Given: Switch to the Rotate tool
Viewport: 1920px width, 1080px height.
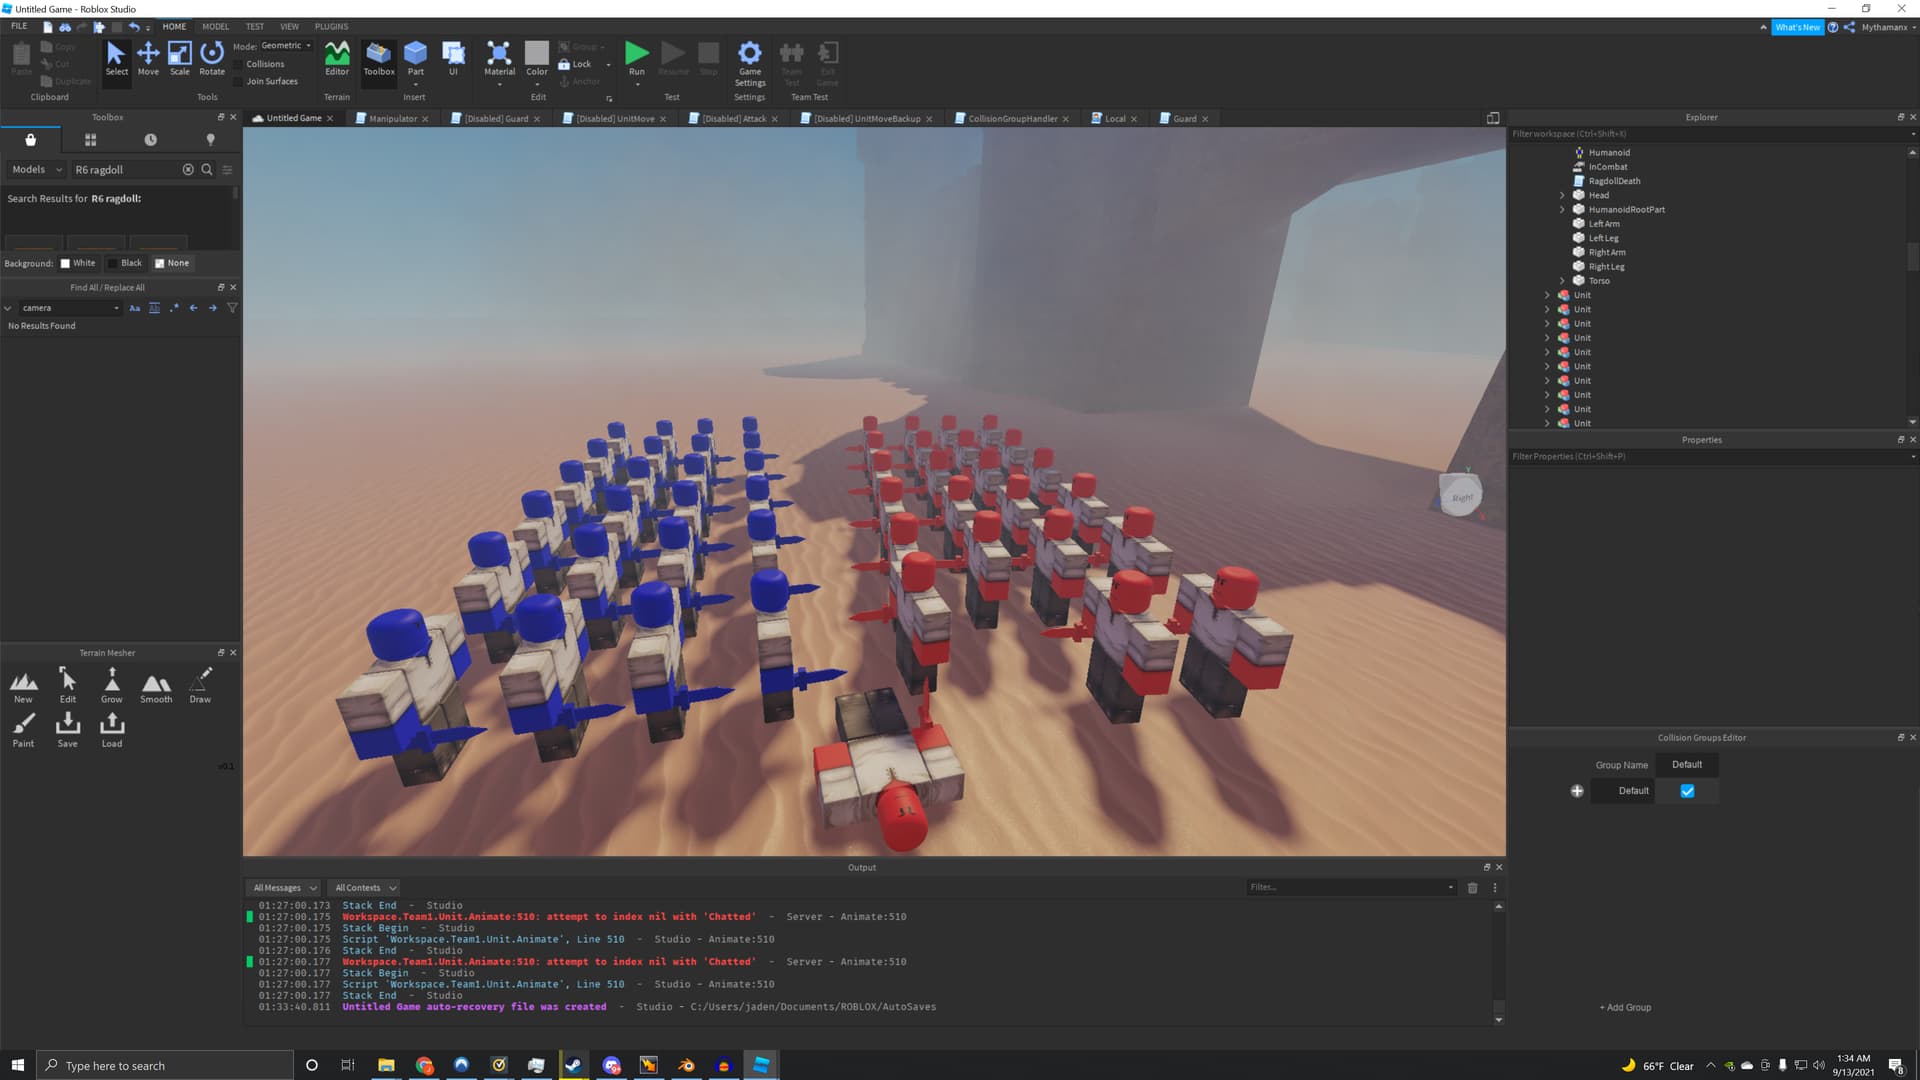Looking at the screenshot, I should tap(212, 59).
